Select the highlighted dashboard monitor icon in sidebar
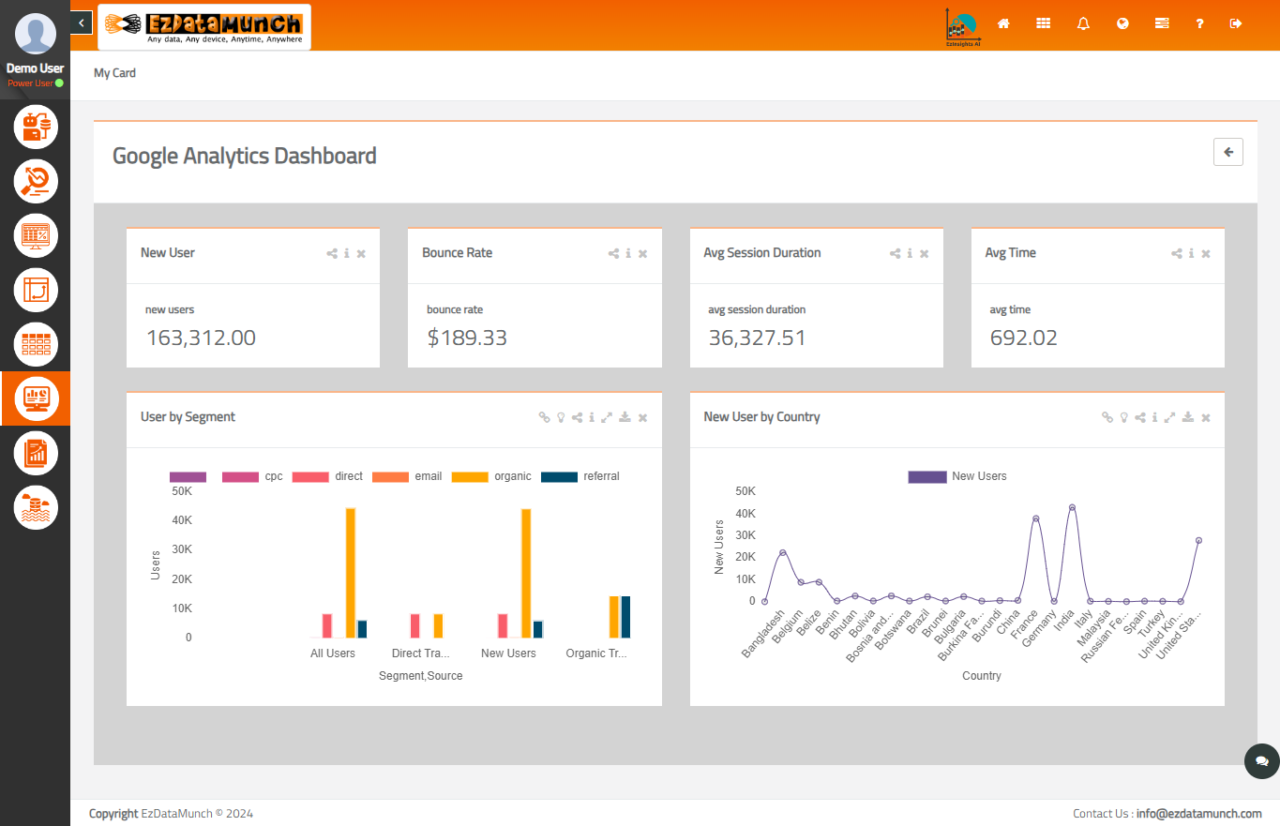 [x=35, y=398]
